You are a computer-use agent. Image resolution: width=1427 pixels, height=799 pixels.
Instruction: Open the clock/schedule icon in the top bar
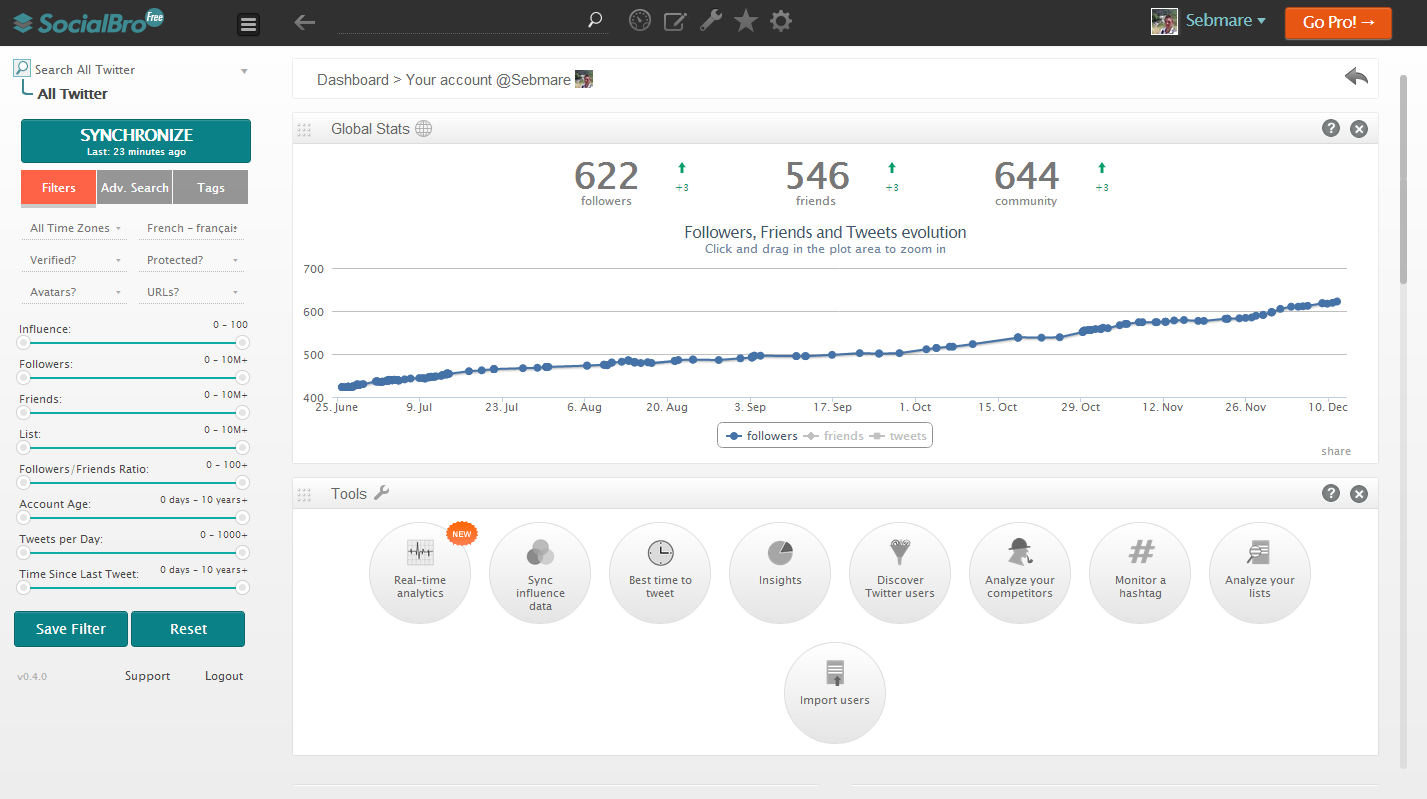tap(640, 20)
